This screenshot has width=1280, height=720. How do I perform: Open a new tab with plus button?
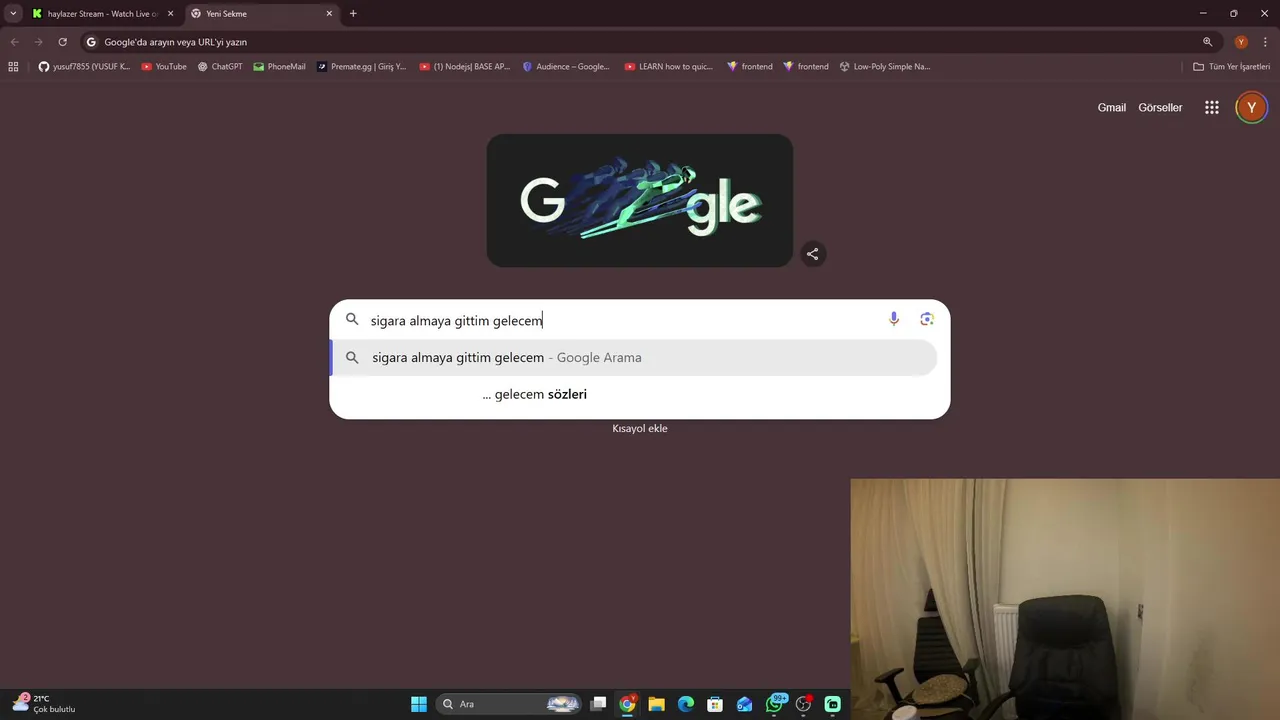point(353,14)
